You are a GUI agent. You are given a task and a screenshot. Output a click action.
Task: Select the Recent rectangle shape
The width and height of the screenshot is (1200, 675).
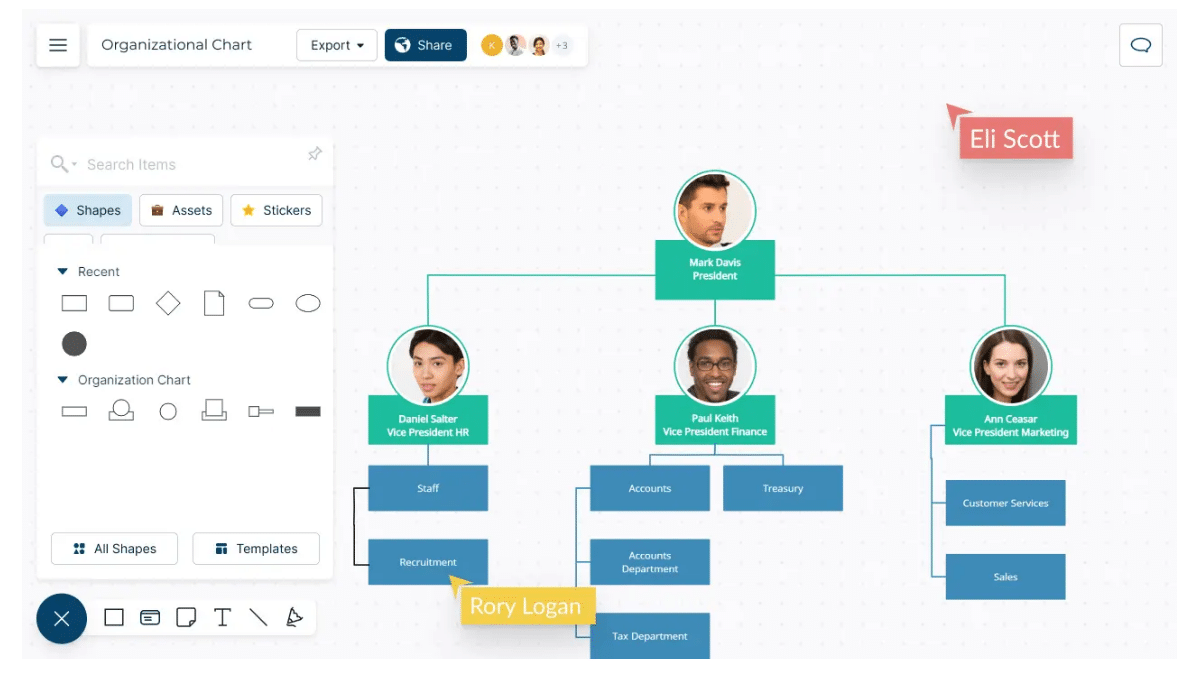[x=74, y=303]
